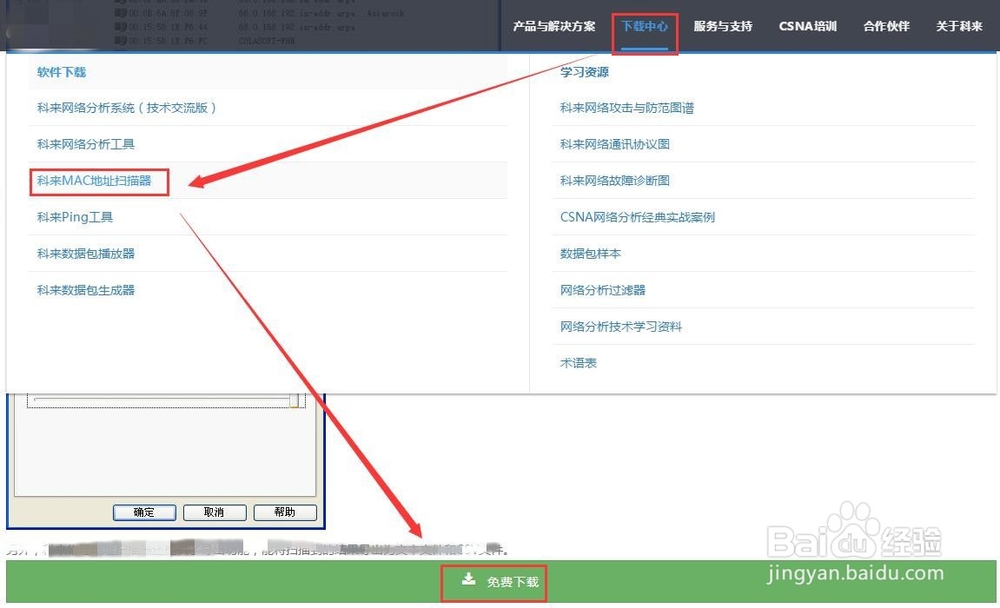This screenshot has width=1000, height=608.
Task: Open the 下载中心 navigation menu
Action: tap(644, 26)
